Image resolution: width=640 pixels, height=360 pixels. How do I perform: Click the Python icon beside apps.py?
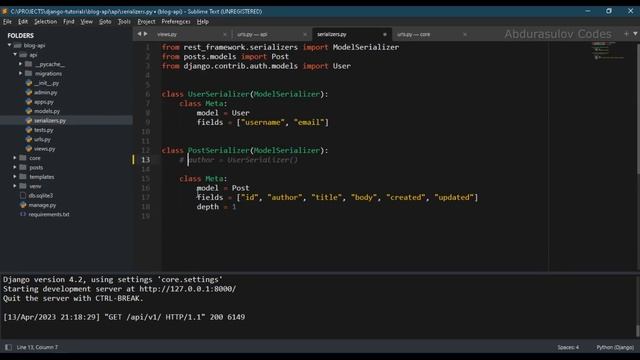pyautogui.click(x=29, y=102)
